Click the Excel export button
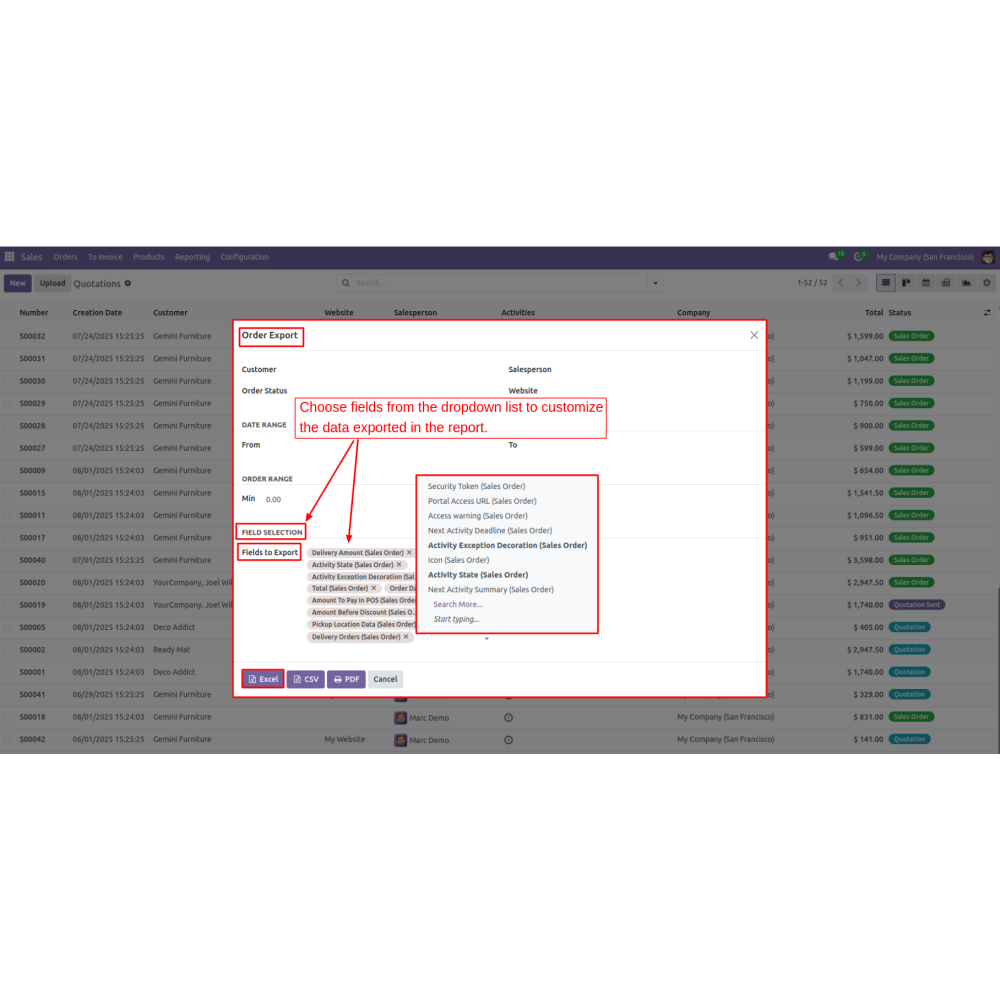1000x1000 pixels. (x=263, y=679)
